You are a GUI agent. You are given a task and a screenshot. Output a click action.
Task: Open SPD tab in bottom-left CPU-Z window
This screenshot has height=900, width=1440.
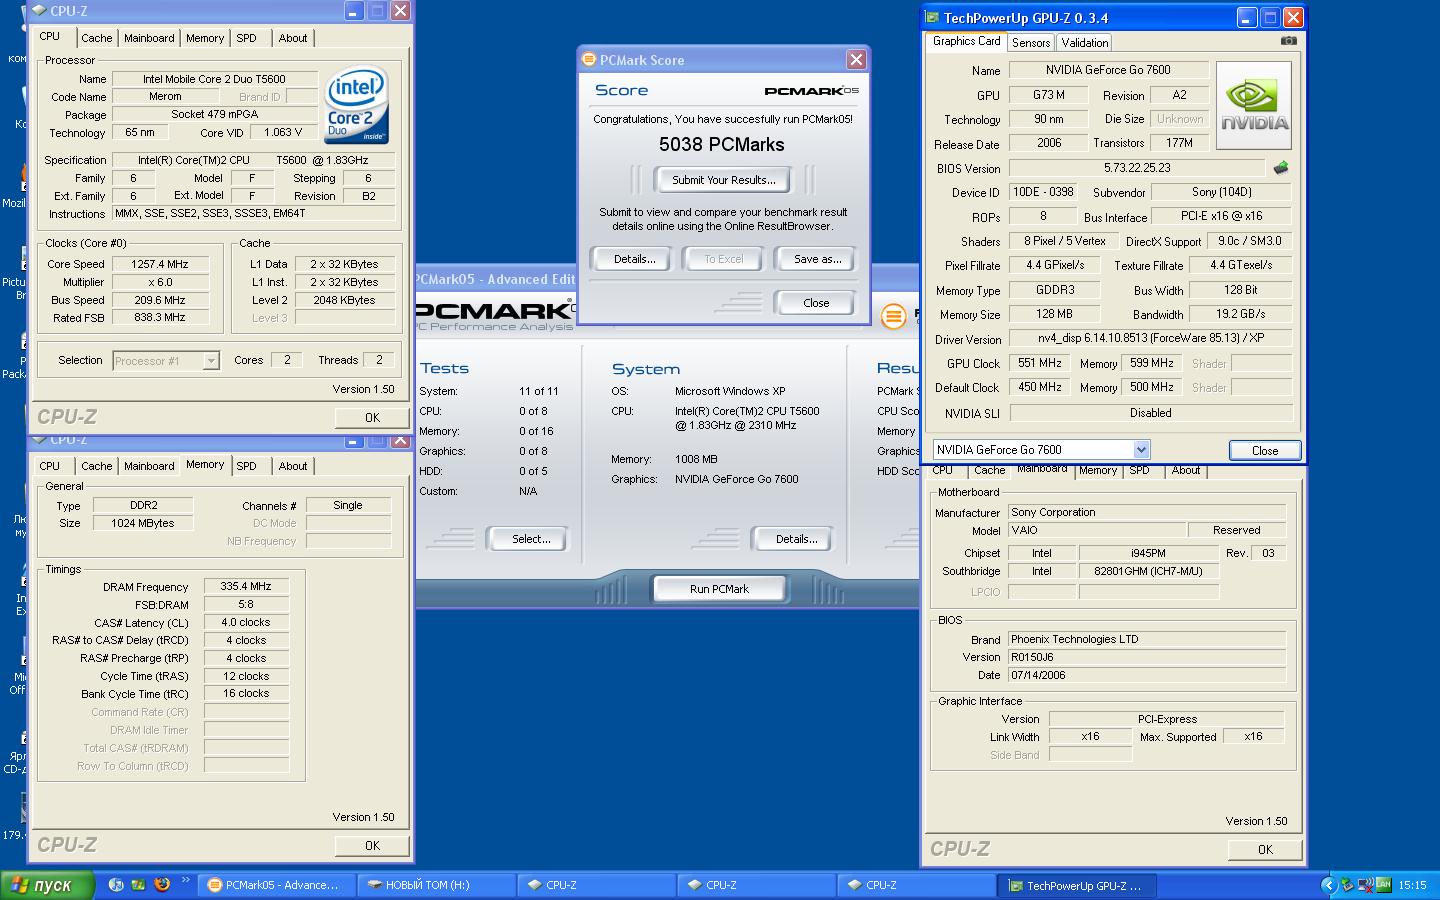(x=247, y=466)
